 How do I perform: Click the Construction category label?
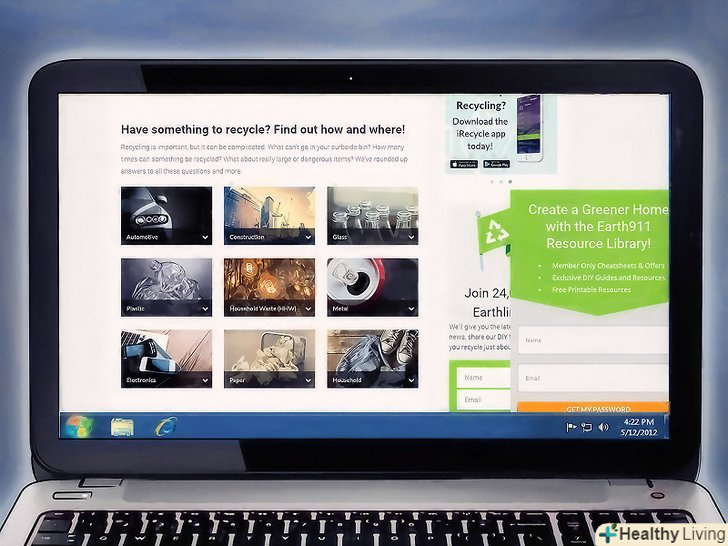[x=247, y=237]
